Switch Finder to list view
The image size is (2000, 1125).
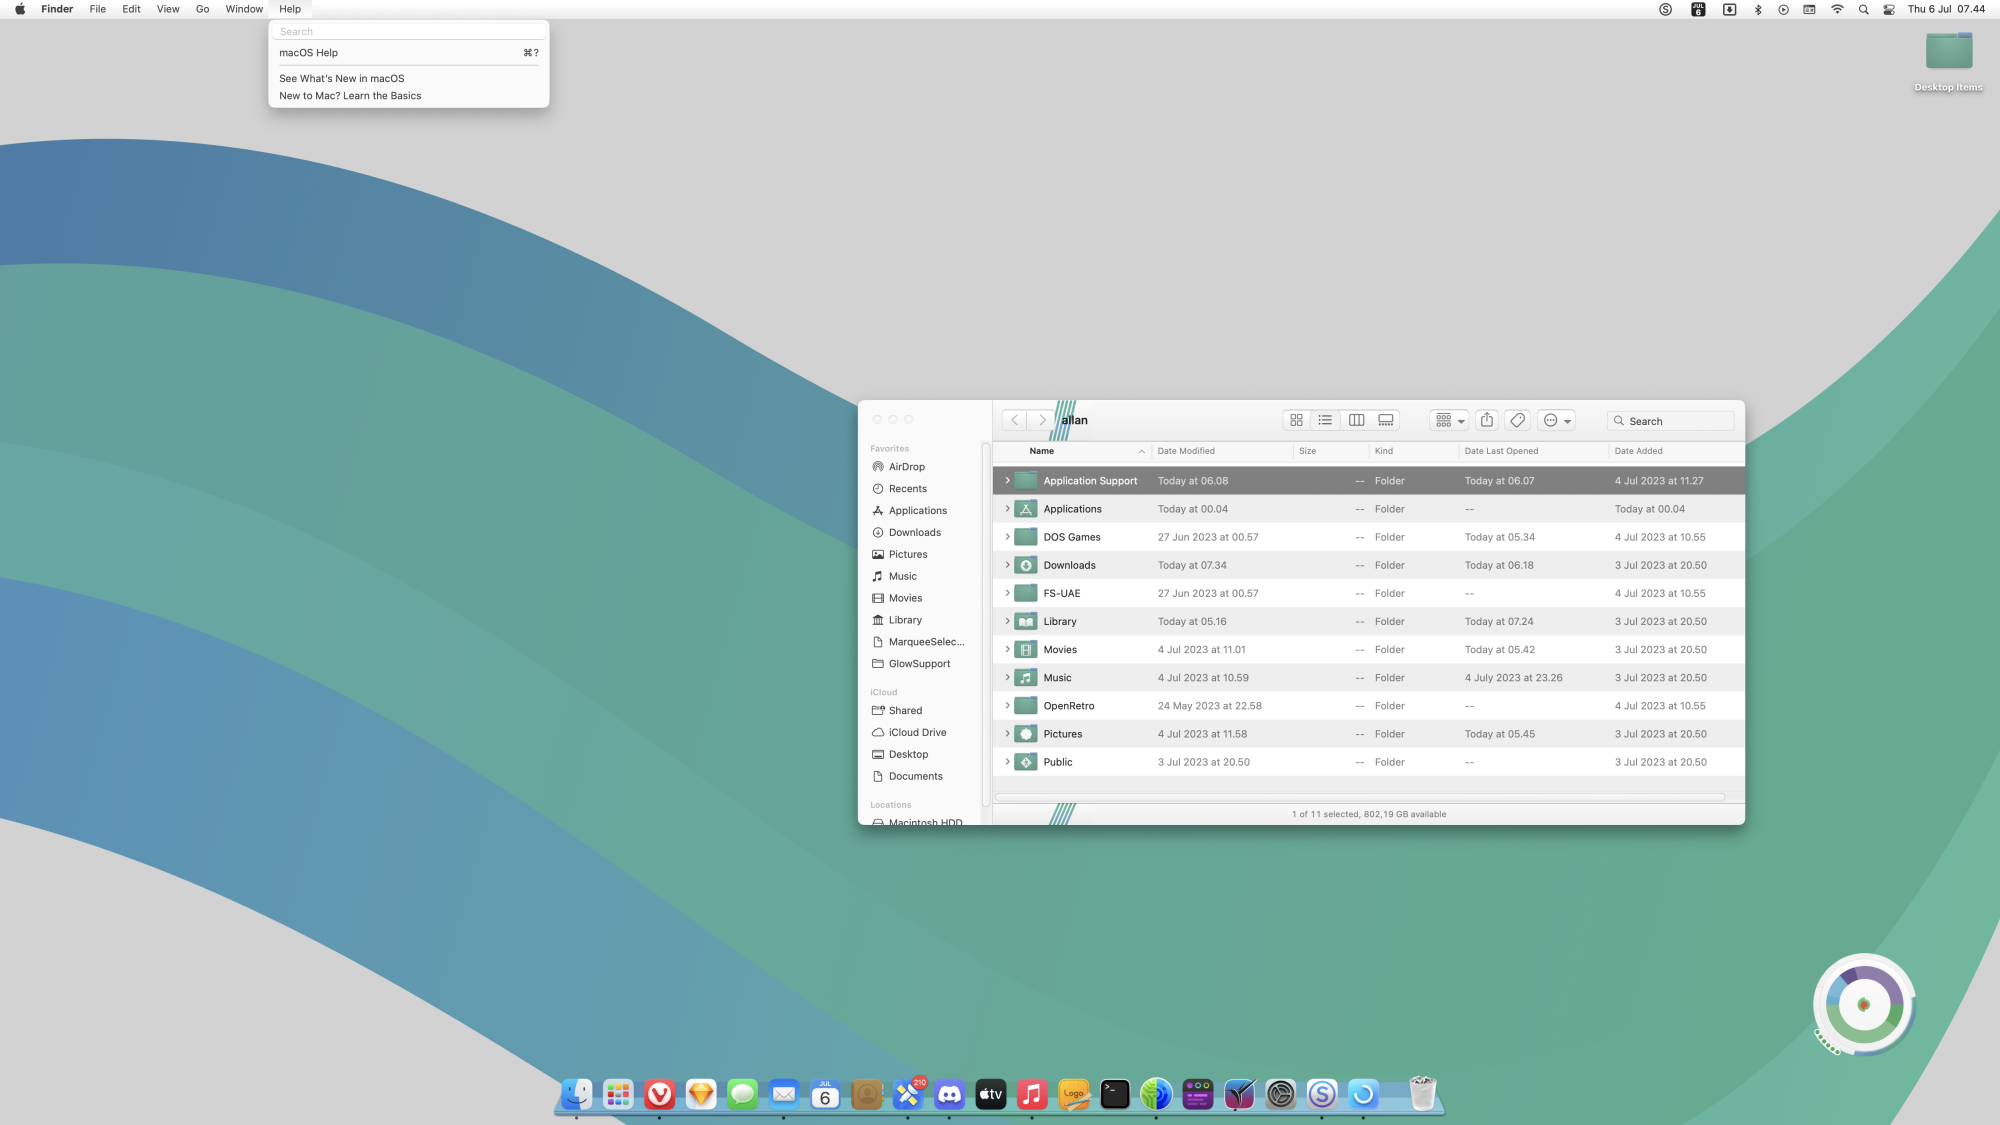1325,420
